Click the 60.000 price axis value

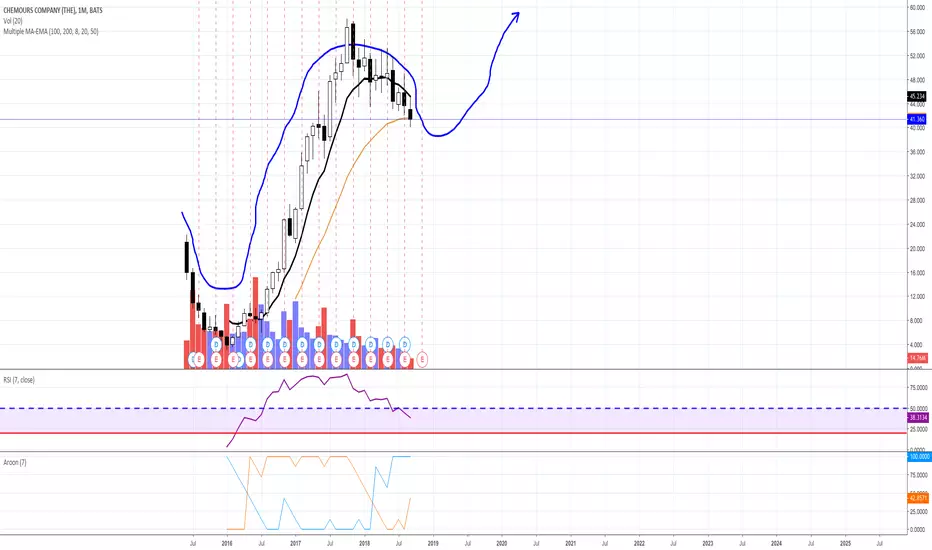pos(917,7)
